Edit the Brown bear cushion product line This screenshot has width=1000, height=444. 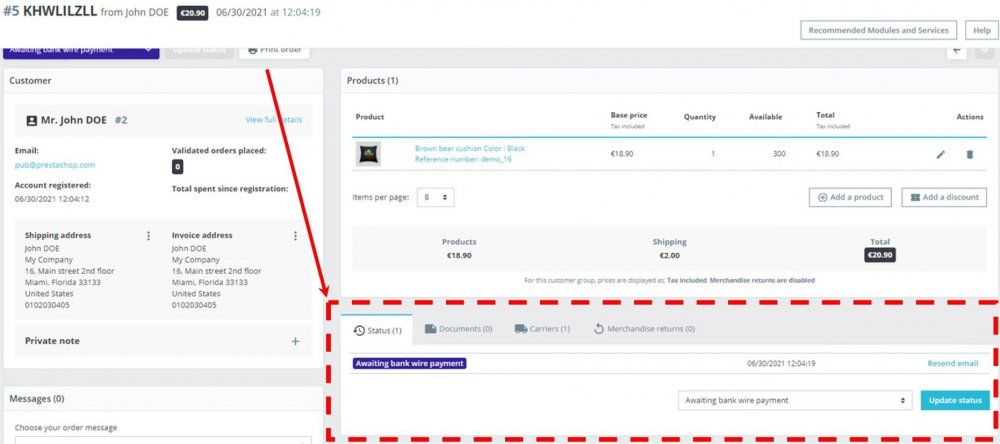coord(941,154)
